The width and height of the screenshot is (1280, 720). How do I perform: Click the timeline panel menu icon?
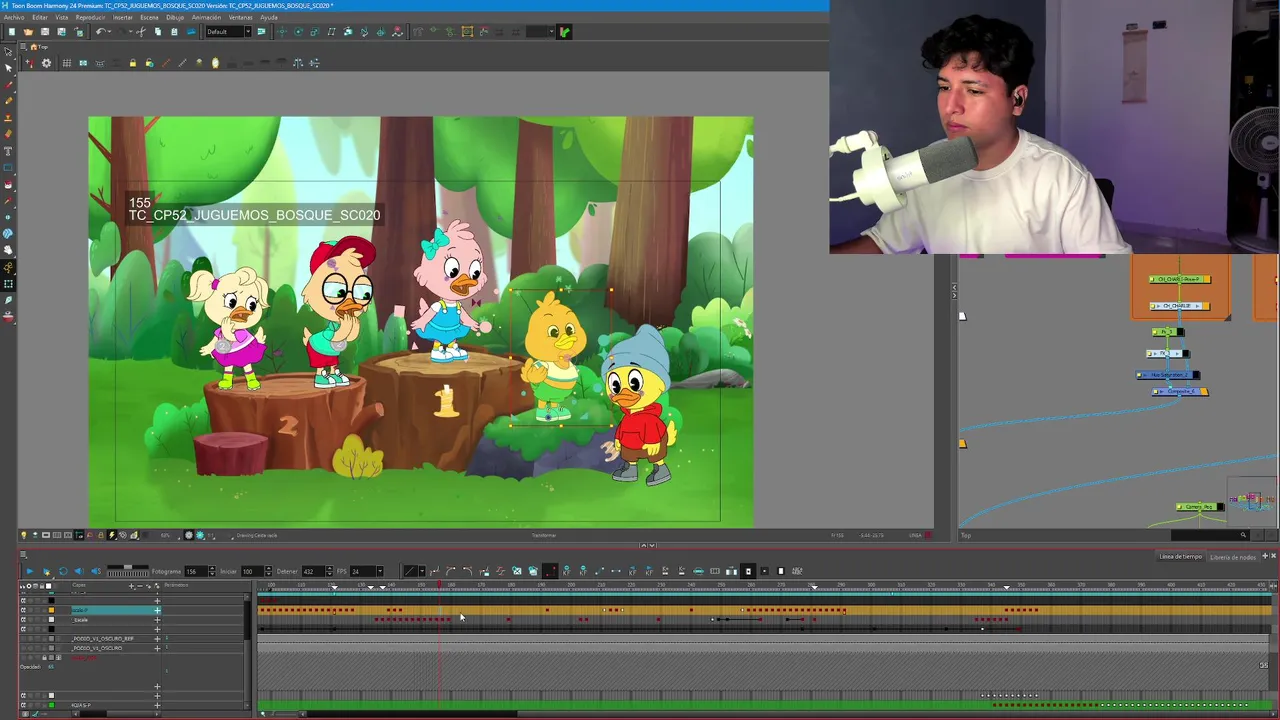tap(24, 555)
